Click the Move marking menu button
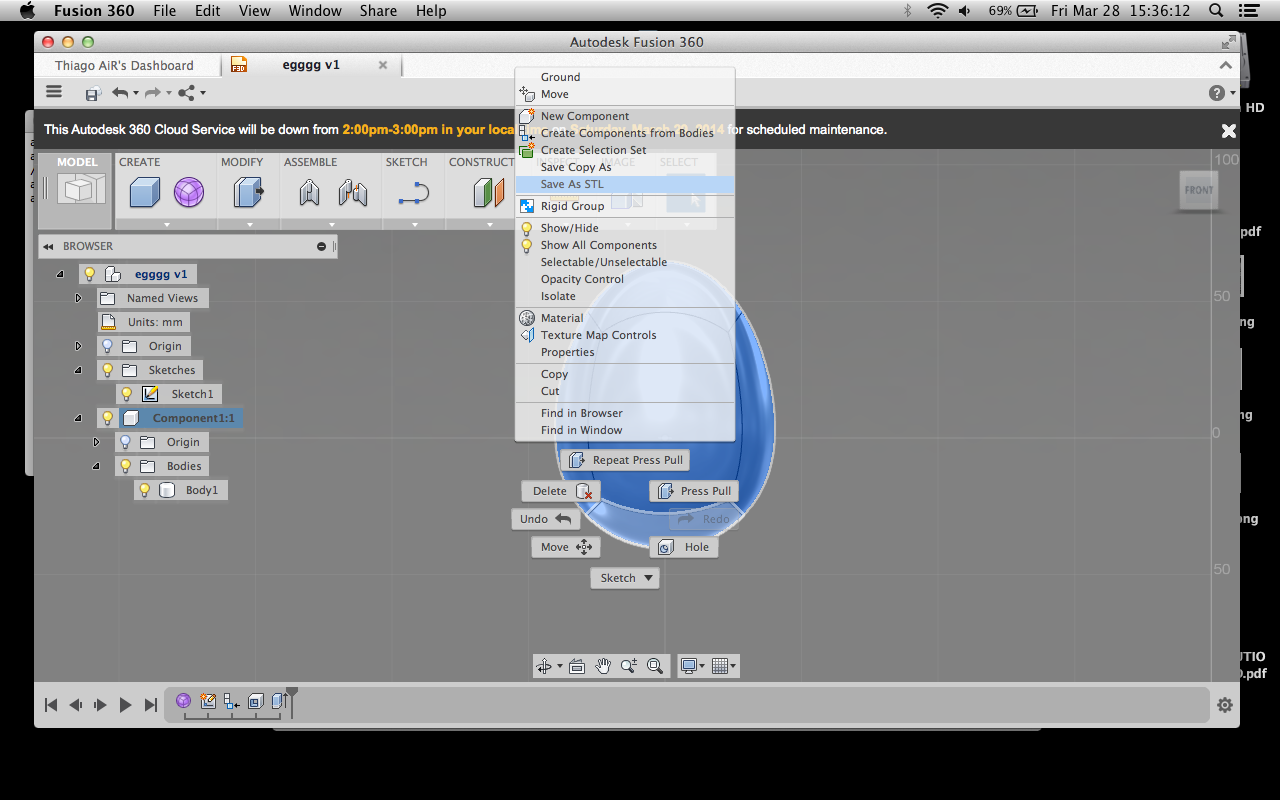Screen dimensions: 1280x800 click(566, 547)
